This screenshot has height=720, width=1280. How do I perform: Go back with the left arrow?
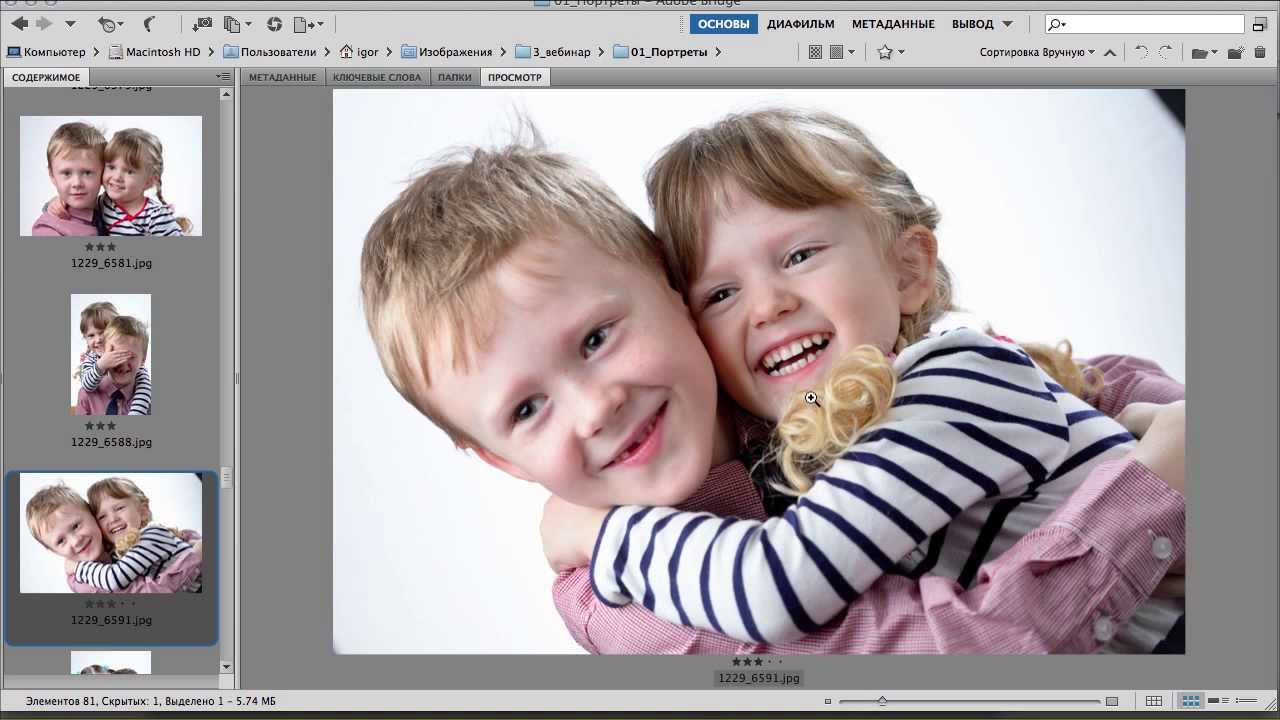point(20,24)
